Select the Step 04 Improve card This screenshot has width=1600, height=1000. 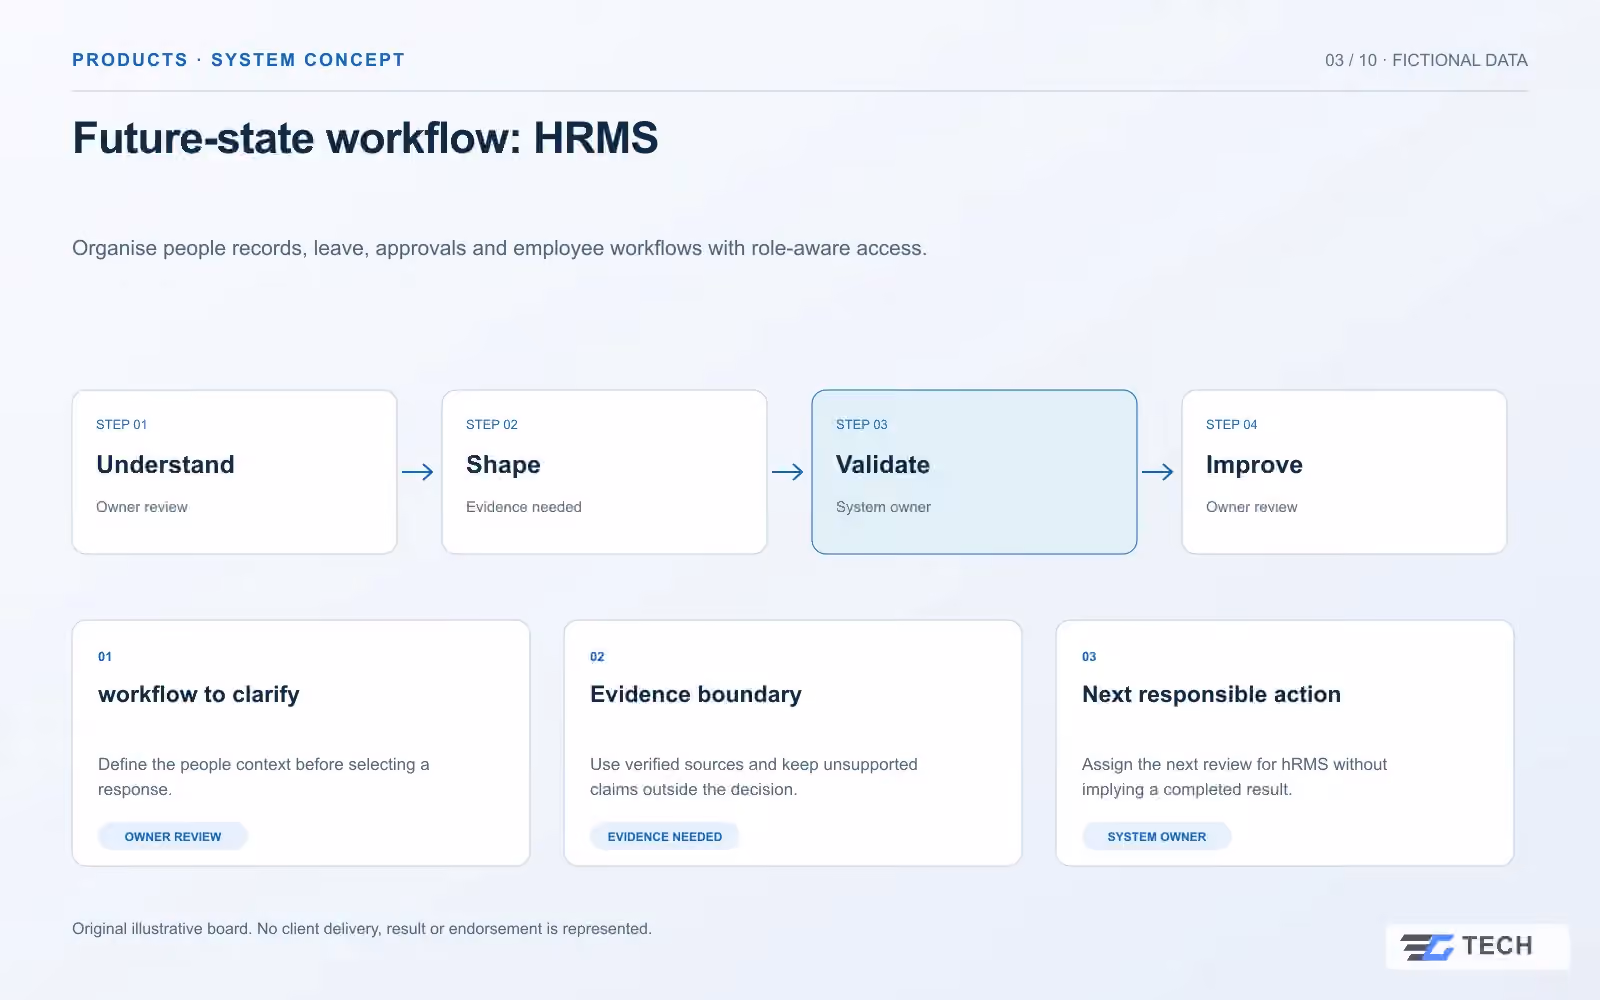[1345, 472]
